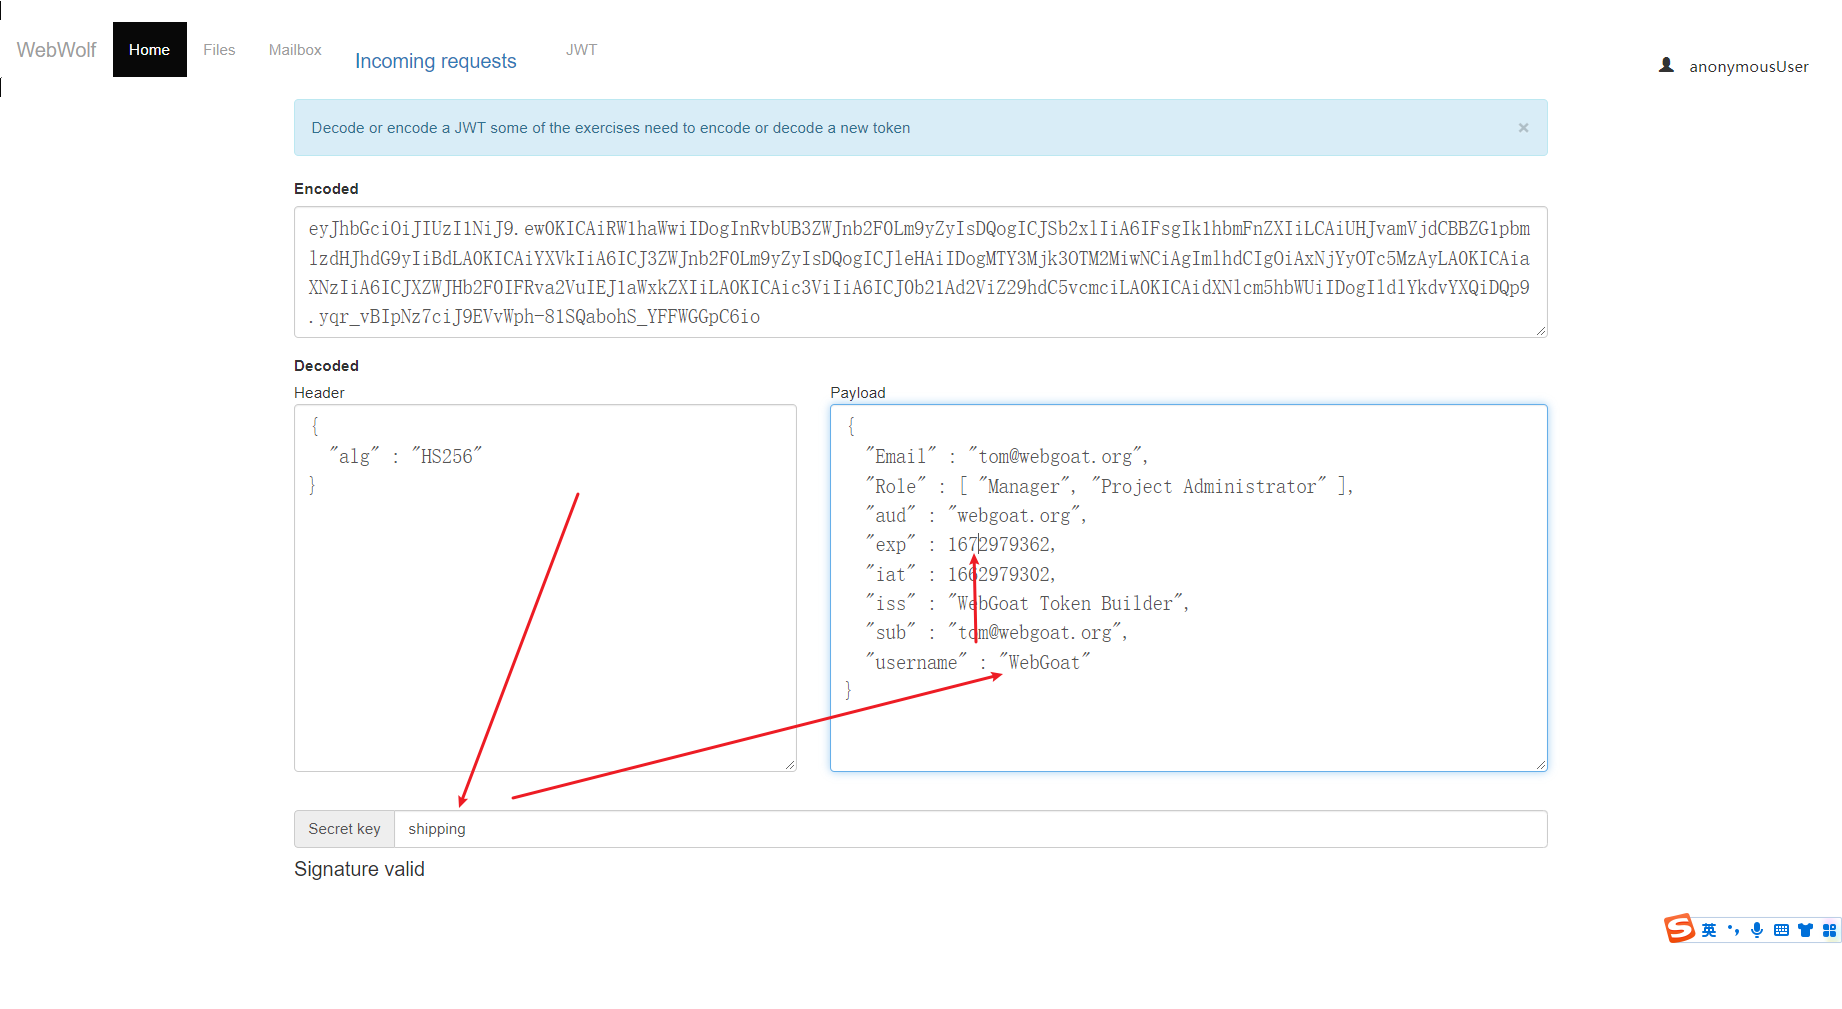Select the Home tab
This screenshot has width=1842, height=1009.
149,49
